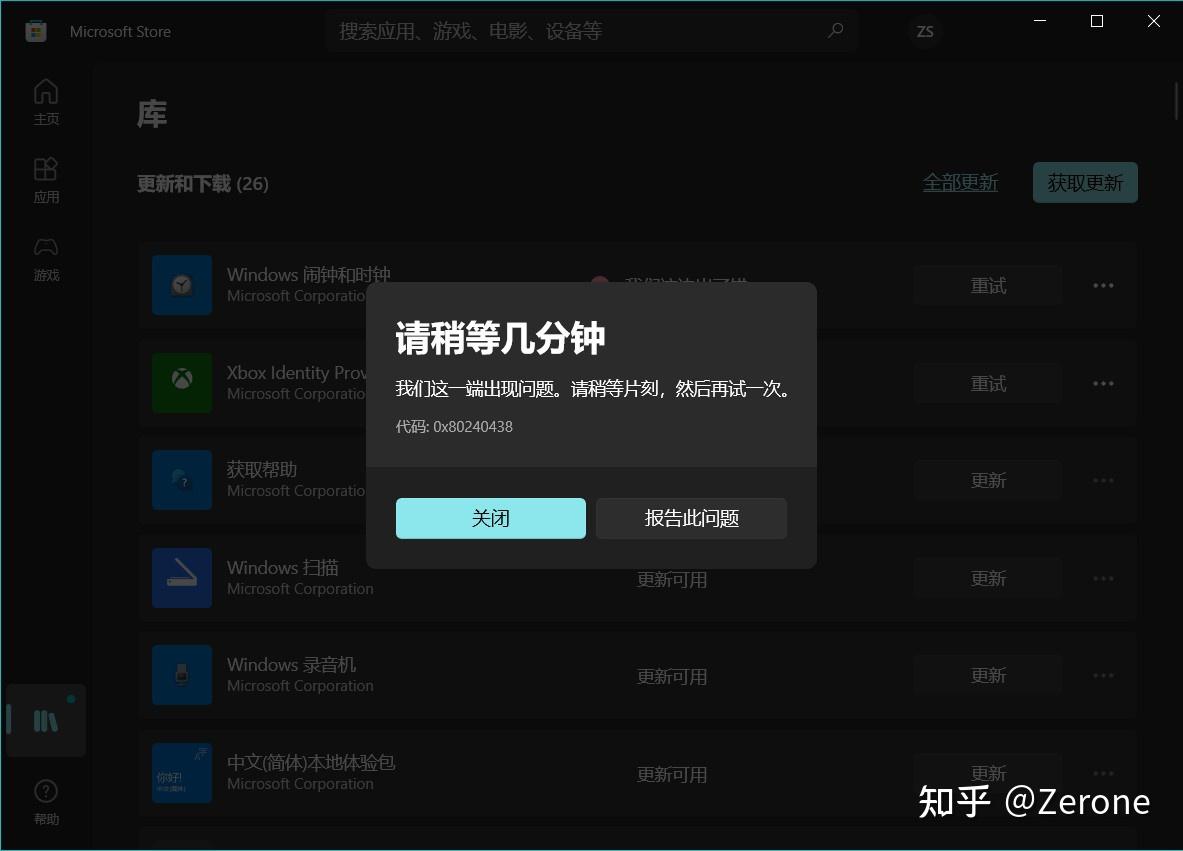Click the Microsoft Store logo
Screen dimensions: 1183x851
tap(35, 31)
